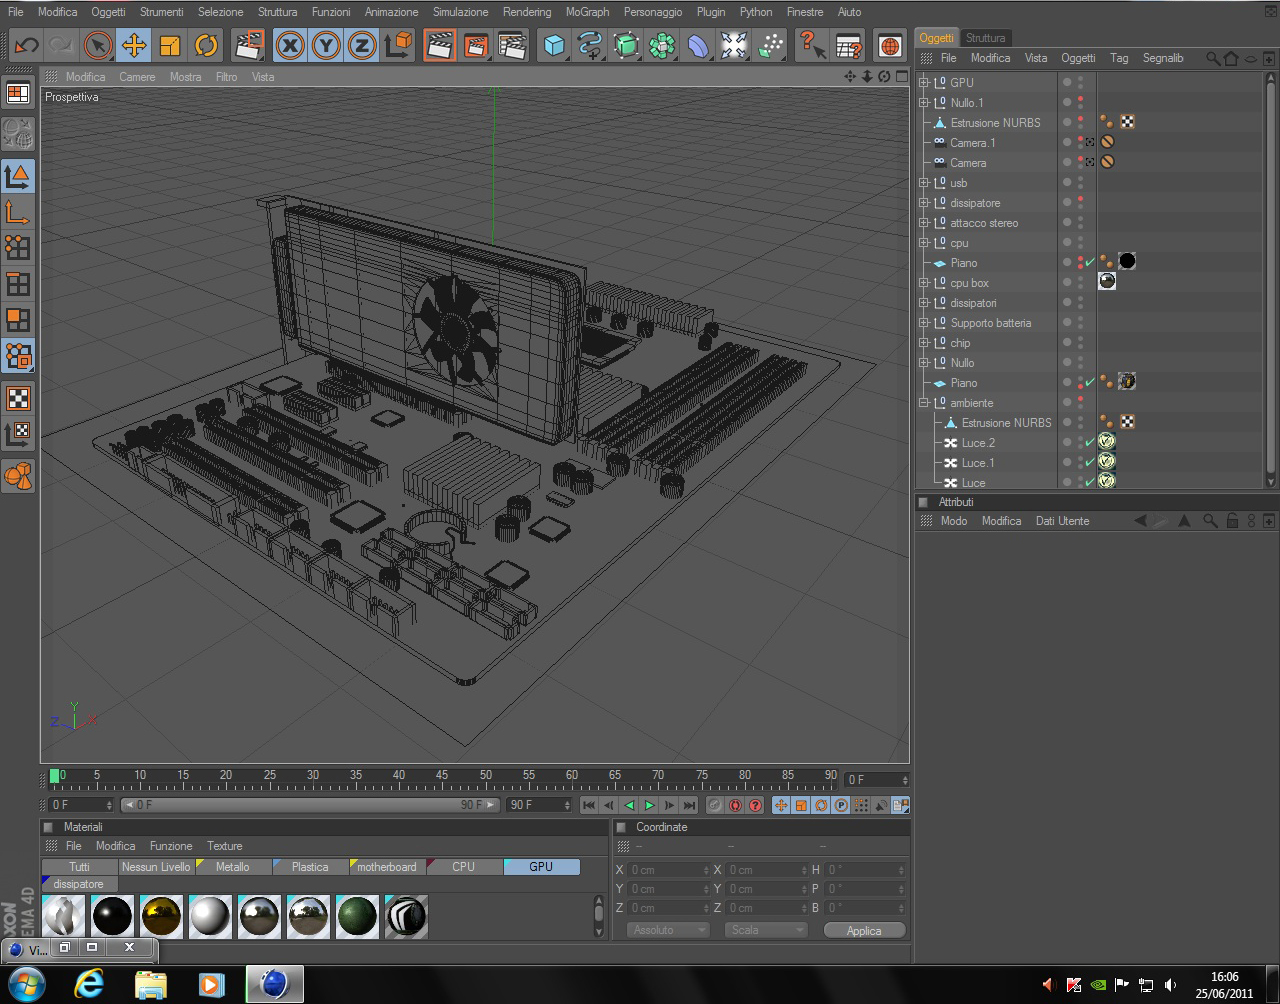Render the active view clapperboard icon
1280x1004 pixels.
click(x=440, y=45)
